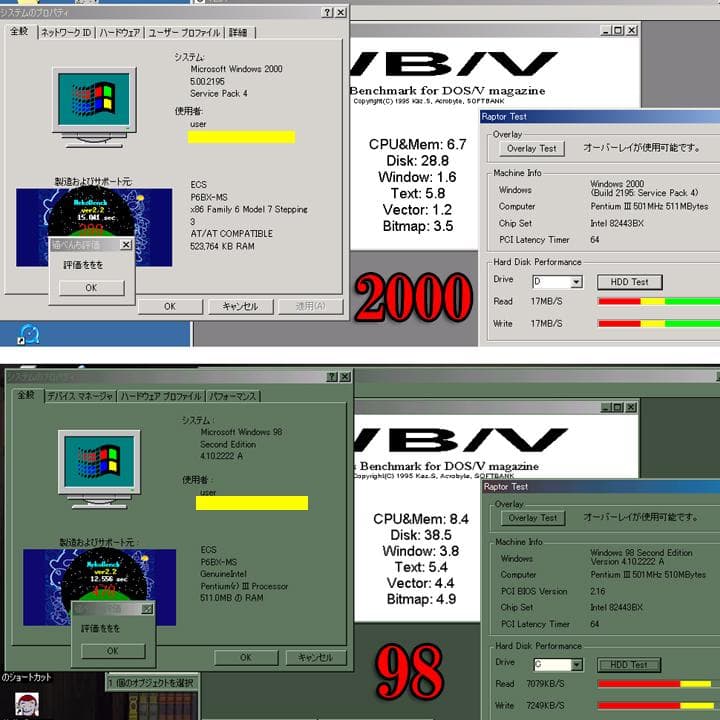Select the 全般 tab in Windows 98 properties
The height and width of the screenshot is (720, 720).
click(x=26, y=395)
